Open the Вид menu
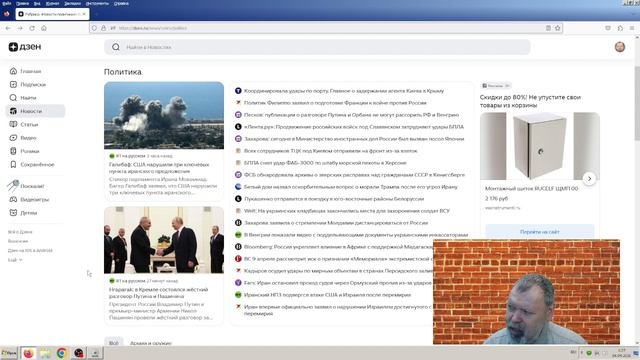640x360 pixels. 37,3
